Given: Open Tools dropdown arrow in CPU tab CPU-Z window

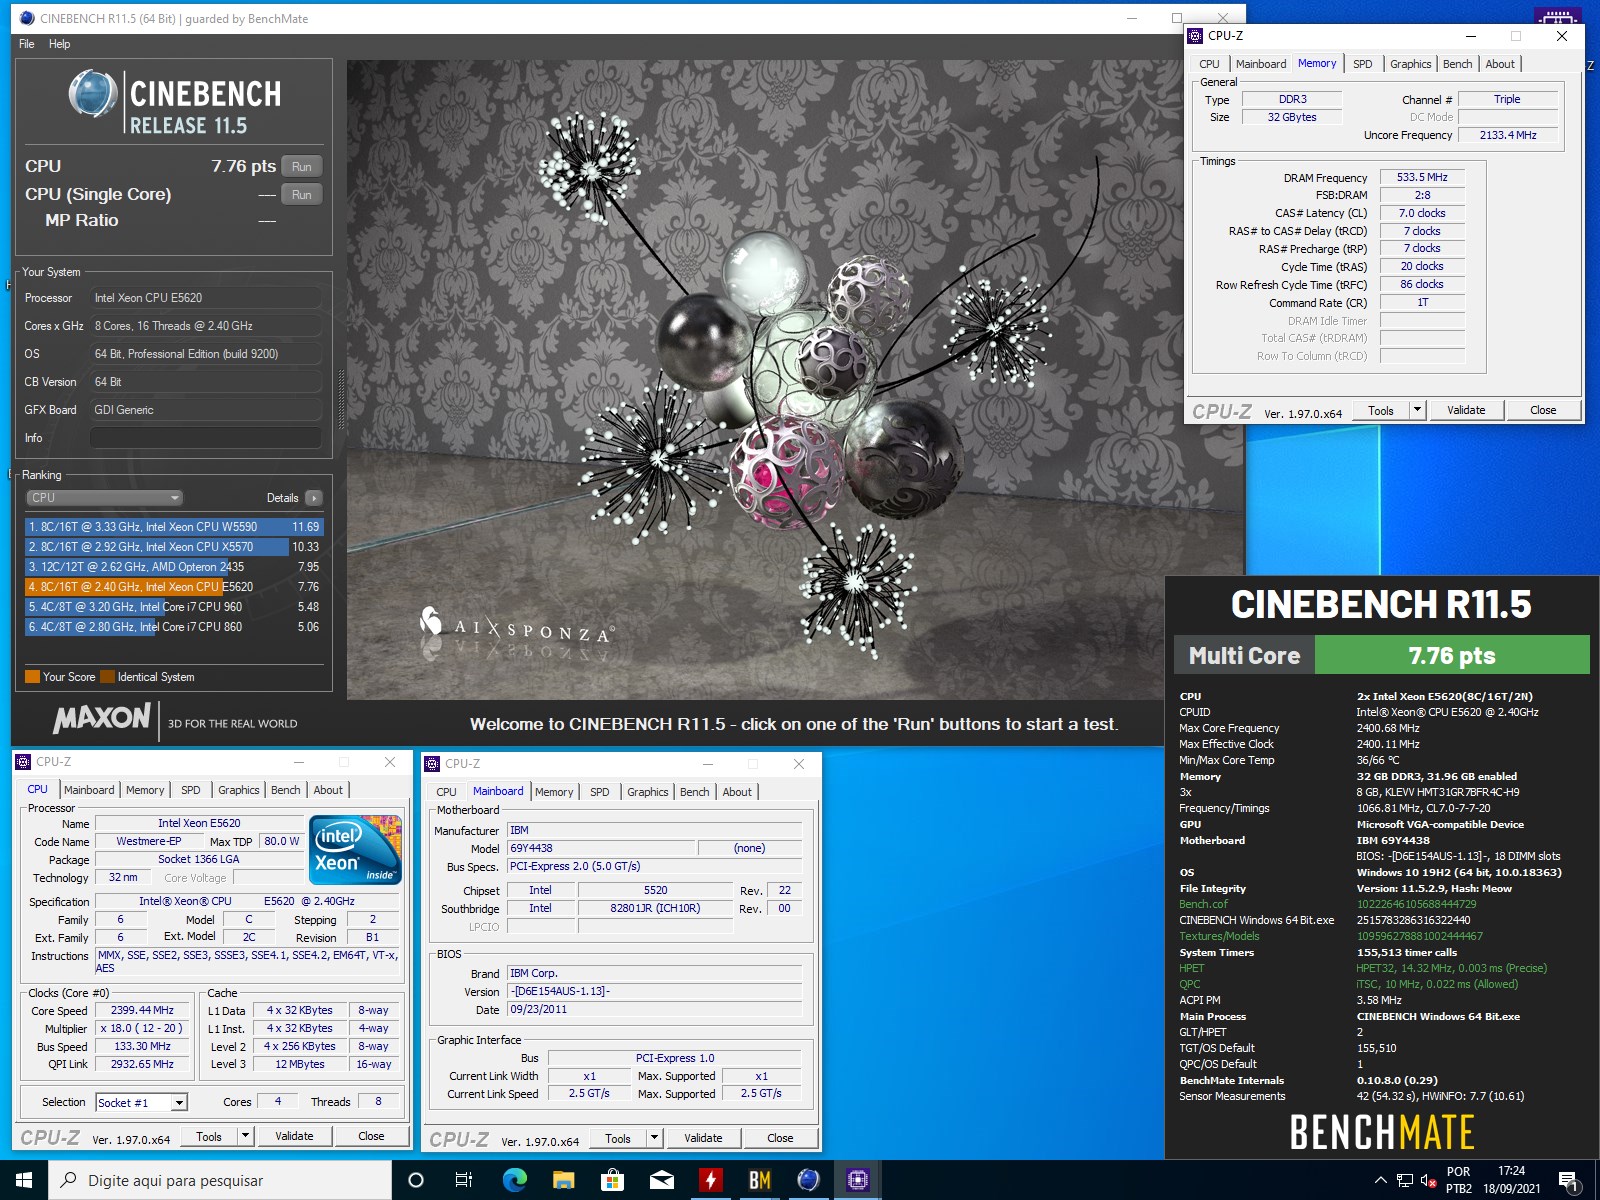Looking at the screenshot, I should coord(245,1136).
